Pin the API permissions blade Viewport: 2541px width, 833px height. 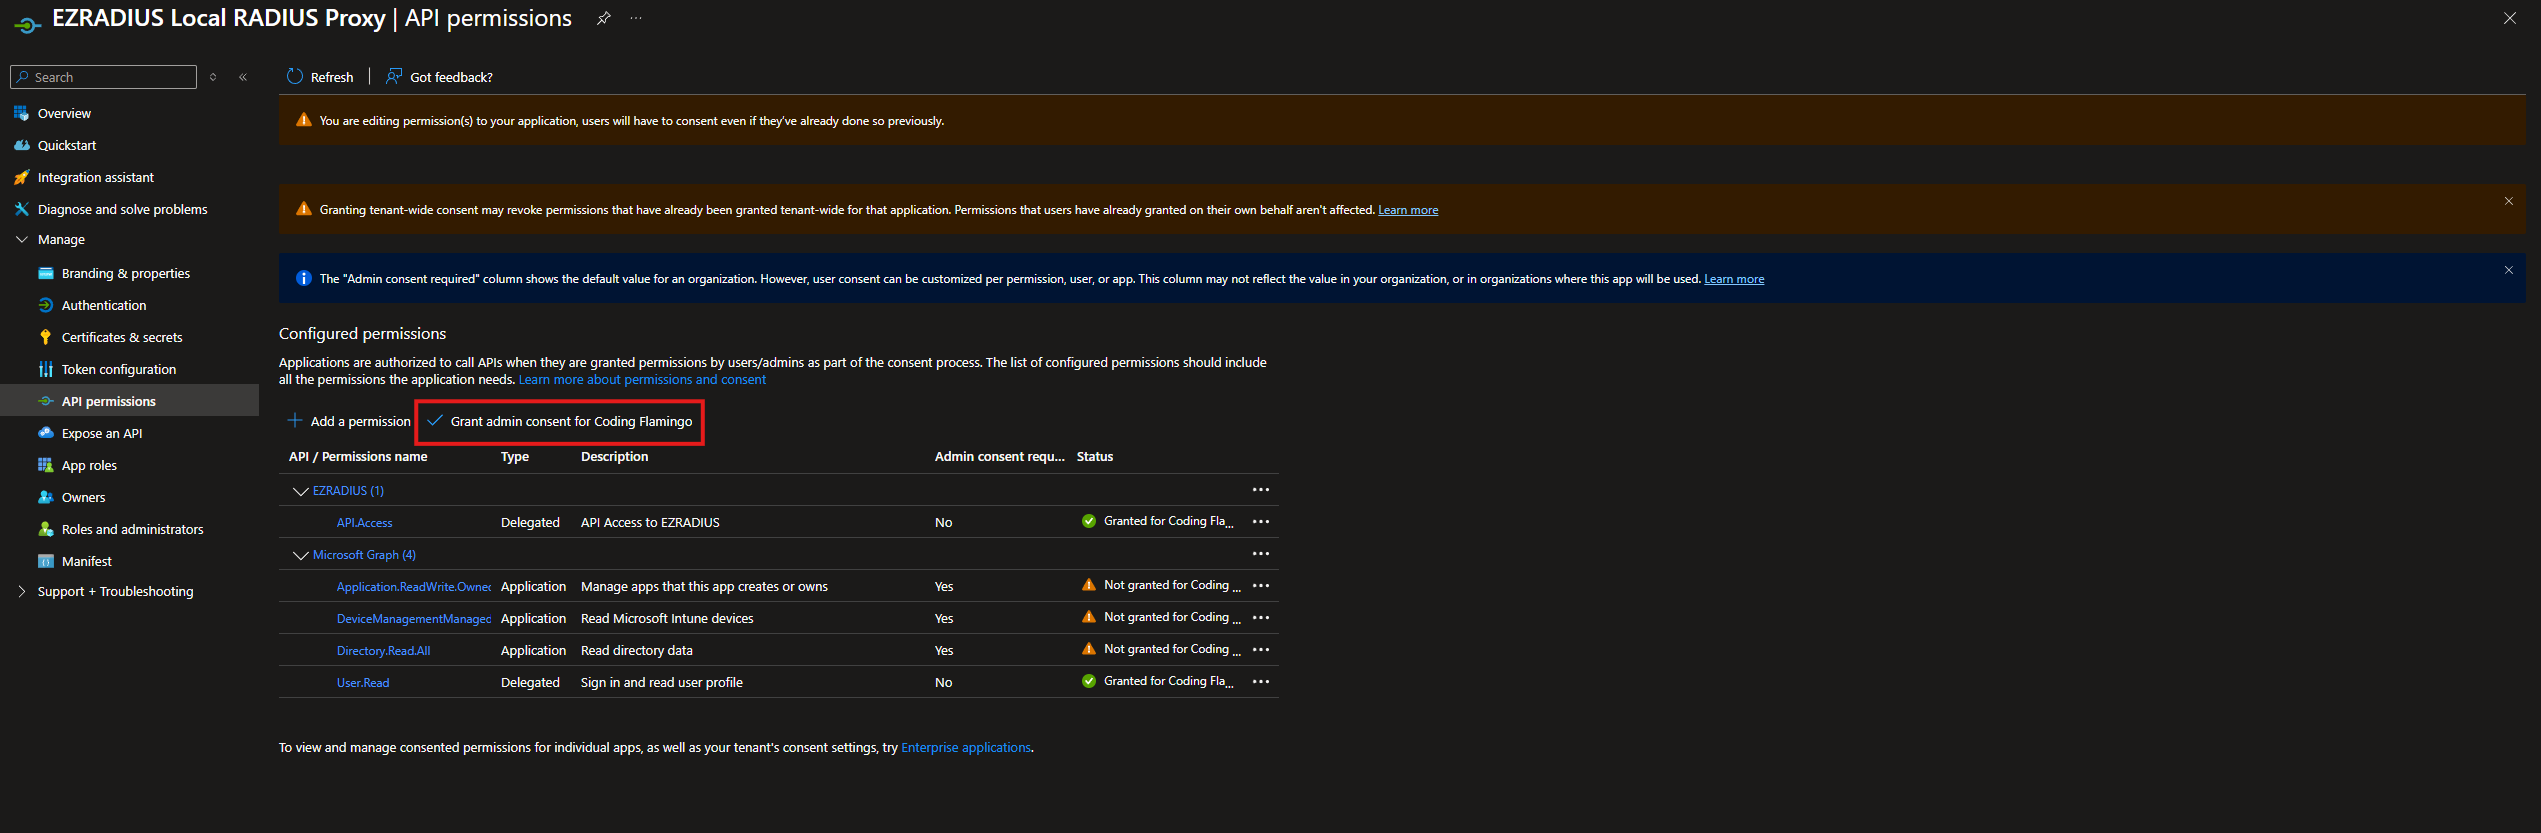[x=603, y=18]
